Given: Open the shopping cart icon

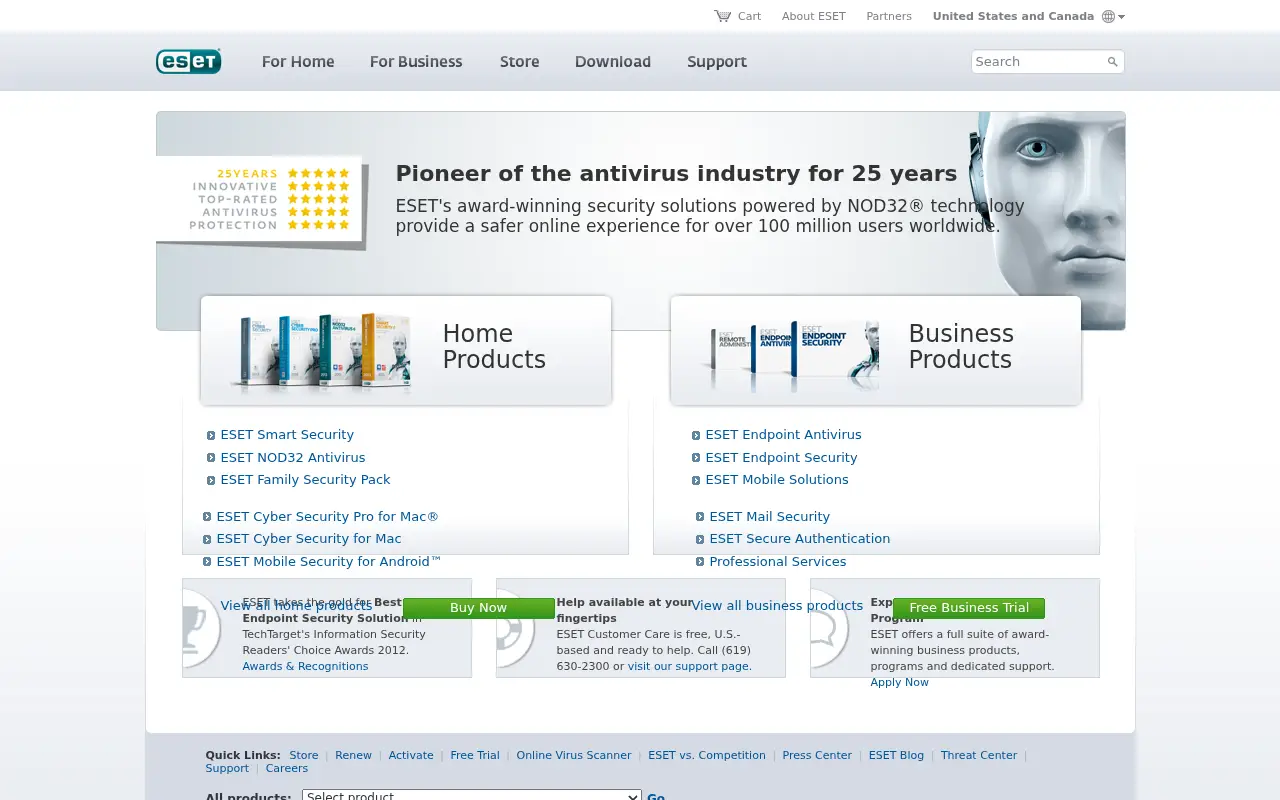Looking at the screenshot, I should pyautogui.click(x=722, y=16).
